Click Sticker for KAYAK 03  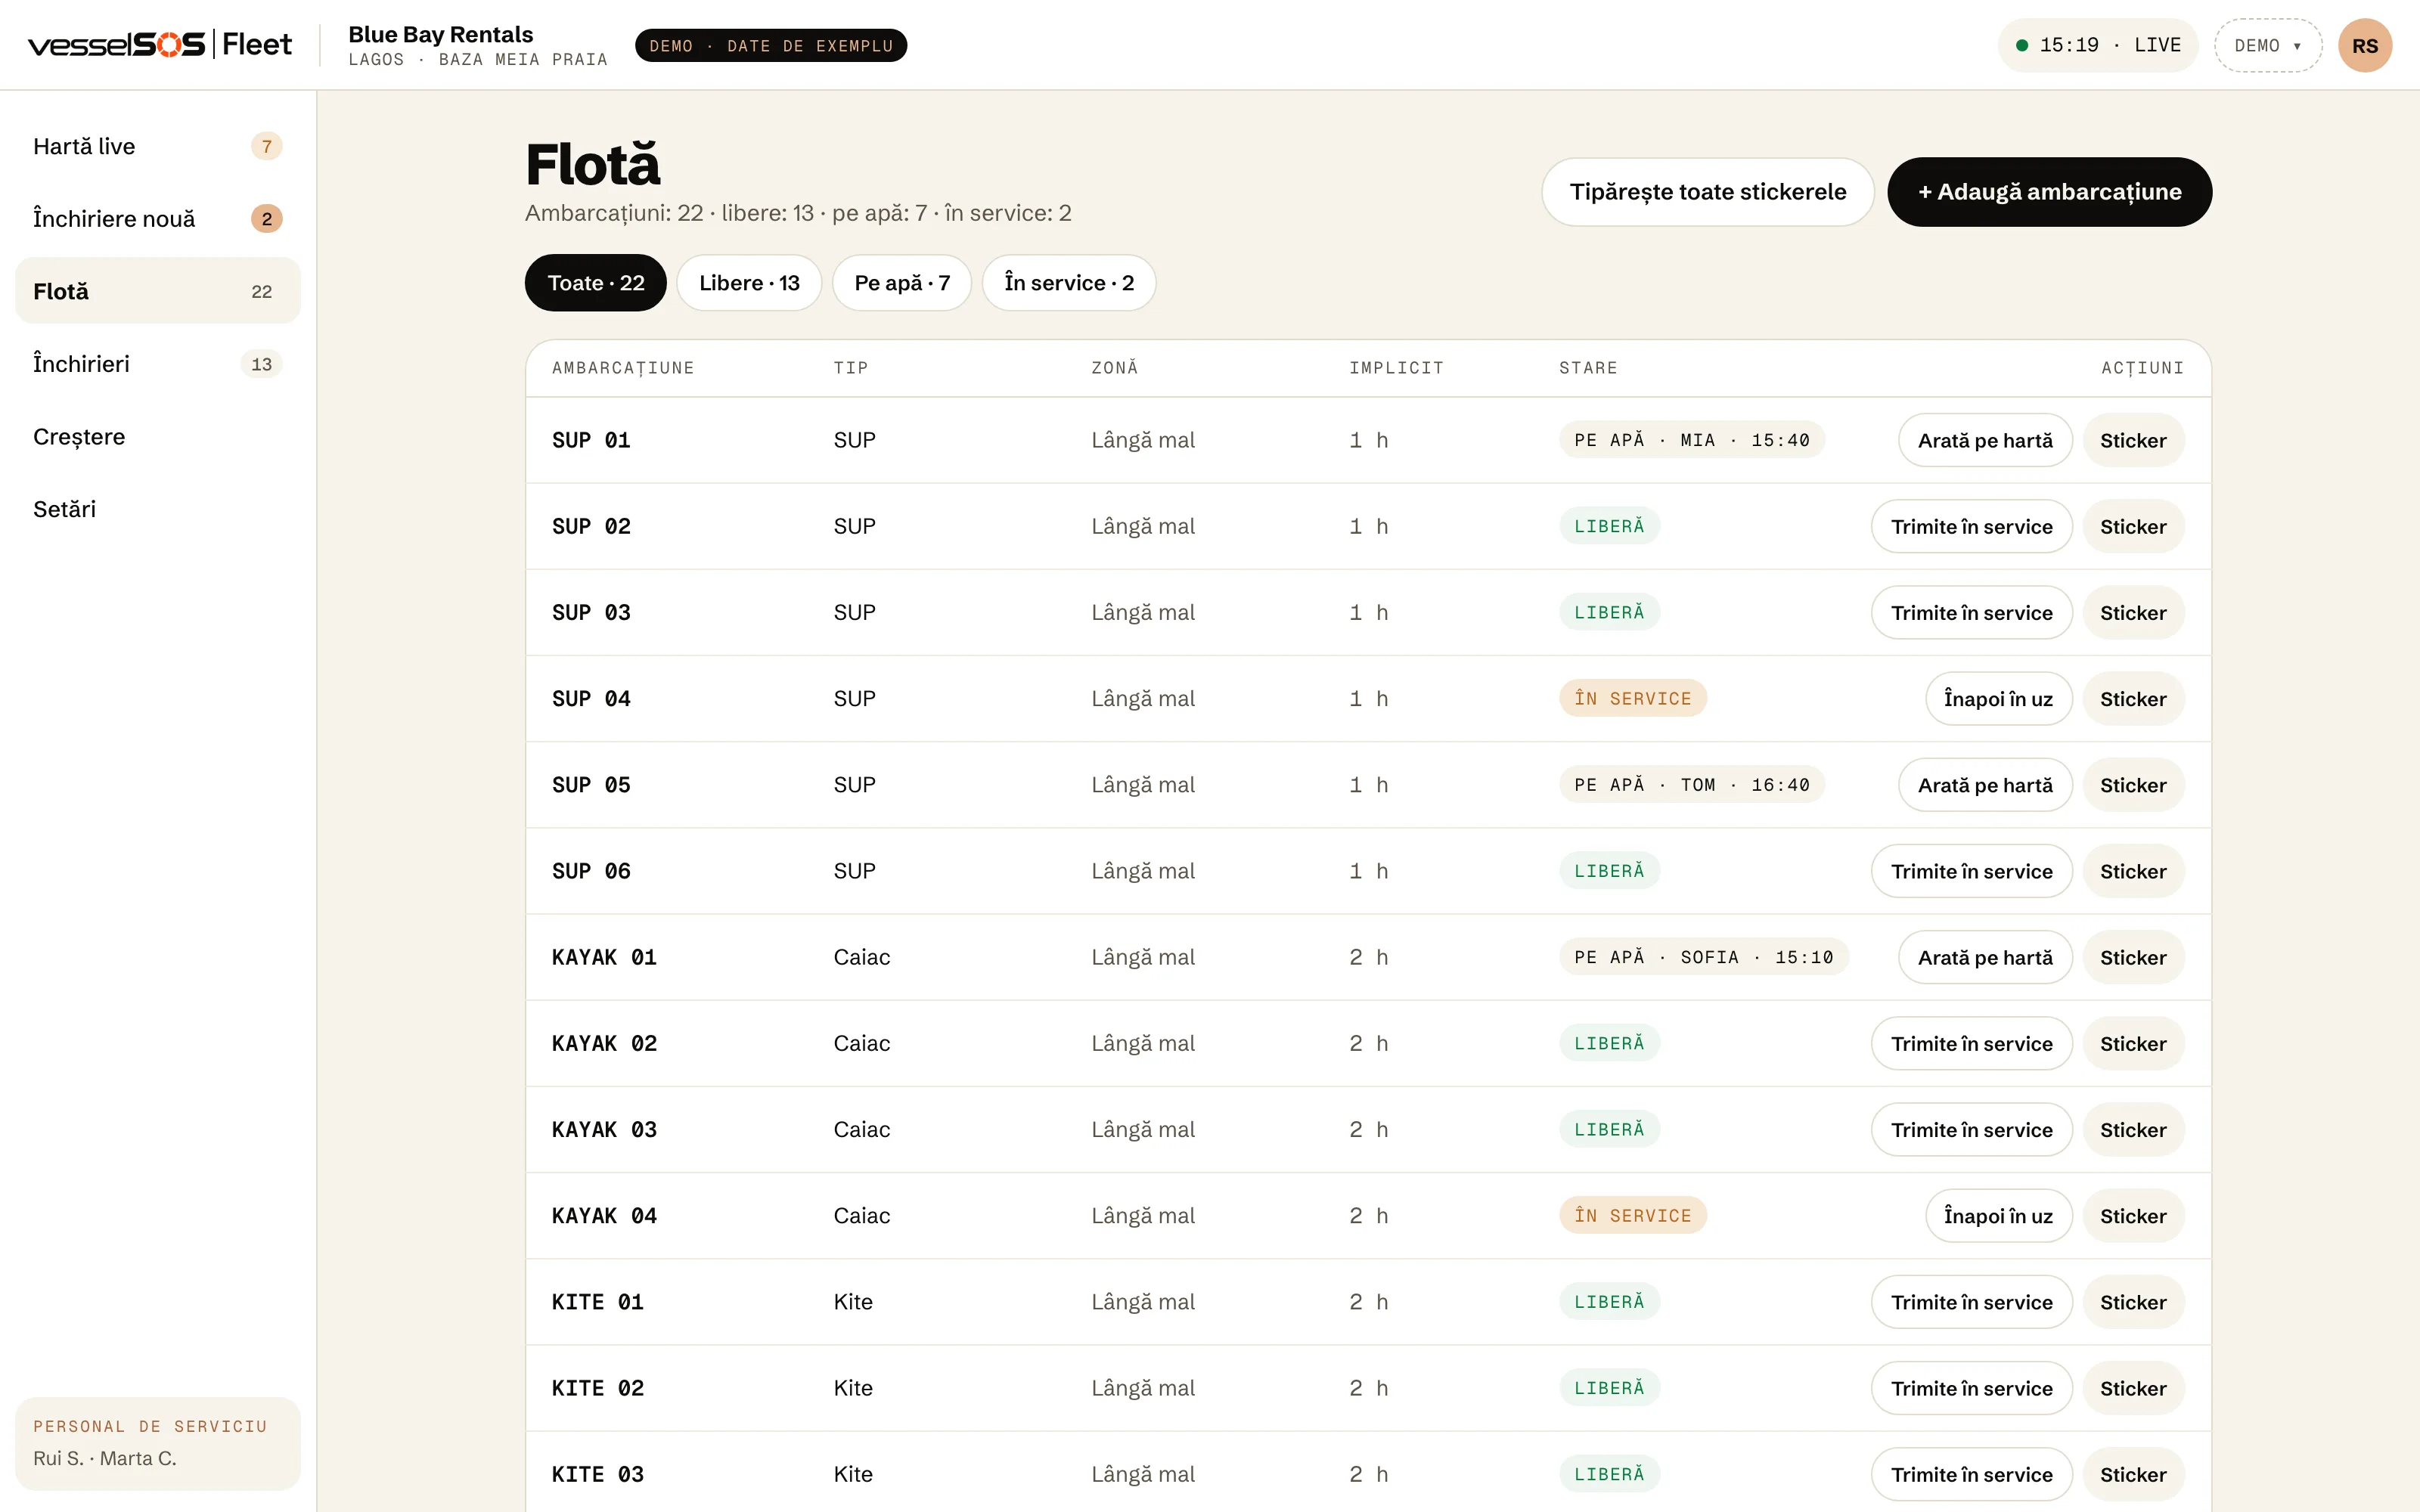coord(2133,1130)
